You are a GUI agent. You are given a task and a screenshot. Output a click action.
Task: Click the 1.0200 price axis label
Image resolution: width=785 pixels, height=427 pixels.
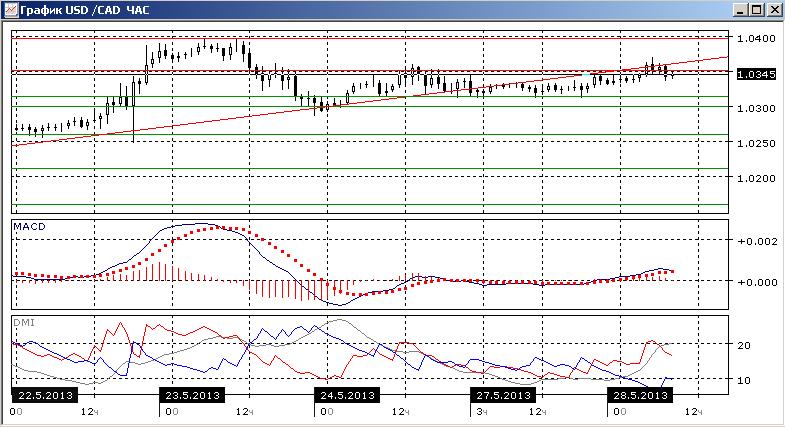point(756,178)
